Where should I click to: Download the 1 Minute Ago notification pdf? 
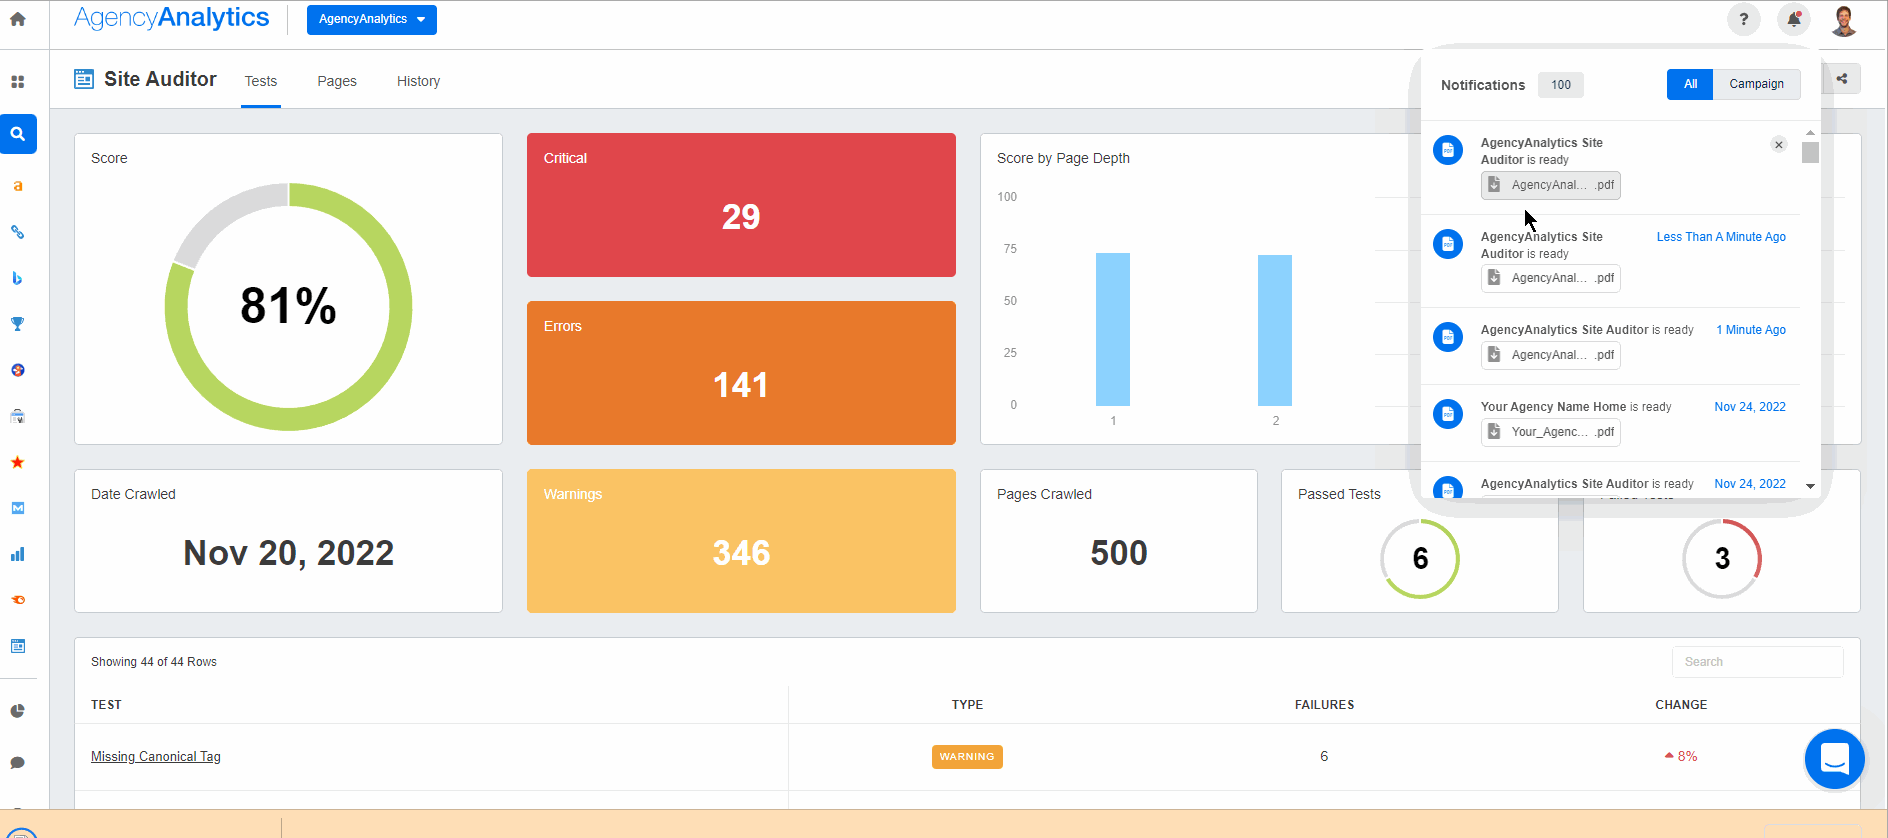(x=1551, y=355)
